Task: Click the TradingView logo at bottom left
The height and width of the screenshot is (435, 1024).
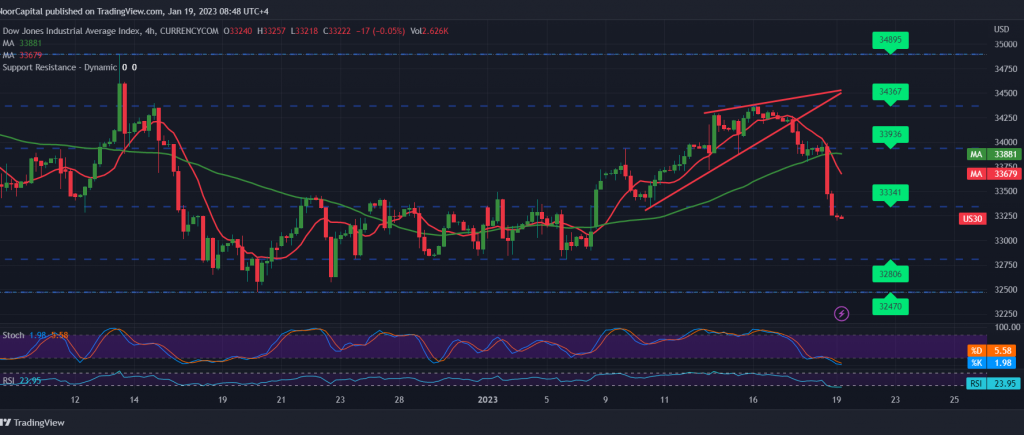Action: coord(33,423)
